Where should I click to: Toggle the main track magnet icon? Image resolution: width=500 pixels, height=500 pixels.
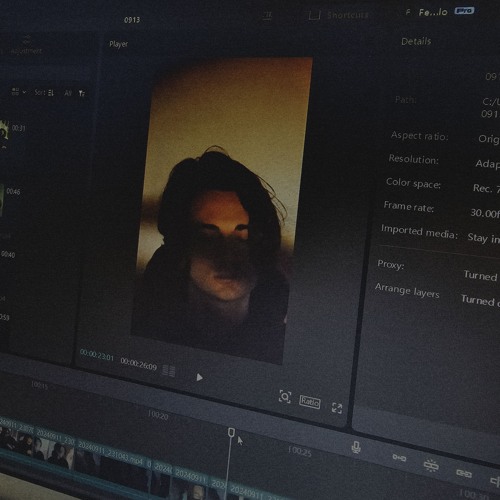point(399,458)
